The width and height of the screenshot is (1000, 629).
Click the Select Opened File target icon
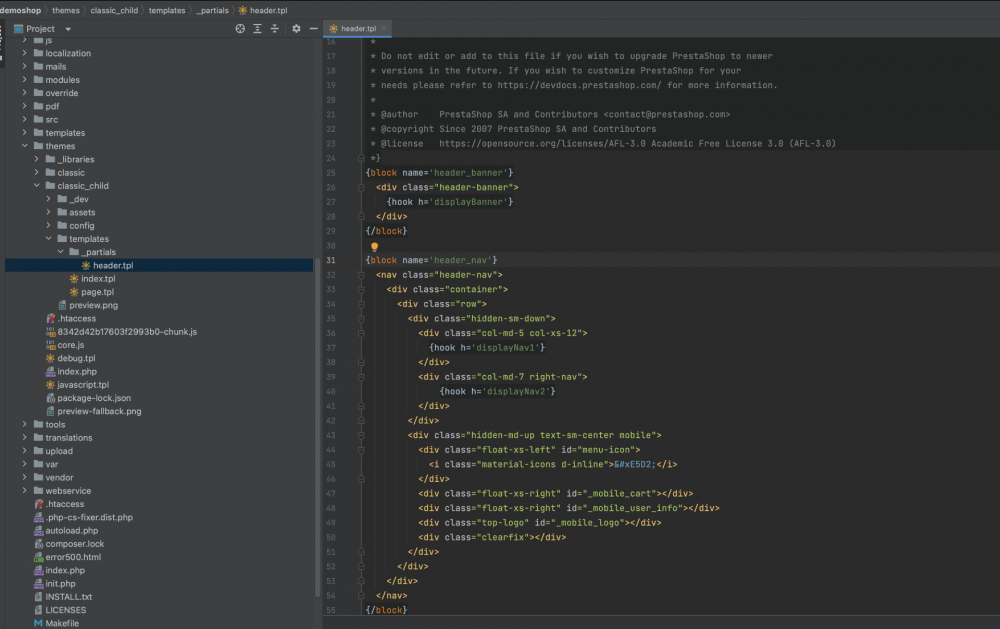(238, 29)
